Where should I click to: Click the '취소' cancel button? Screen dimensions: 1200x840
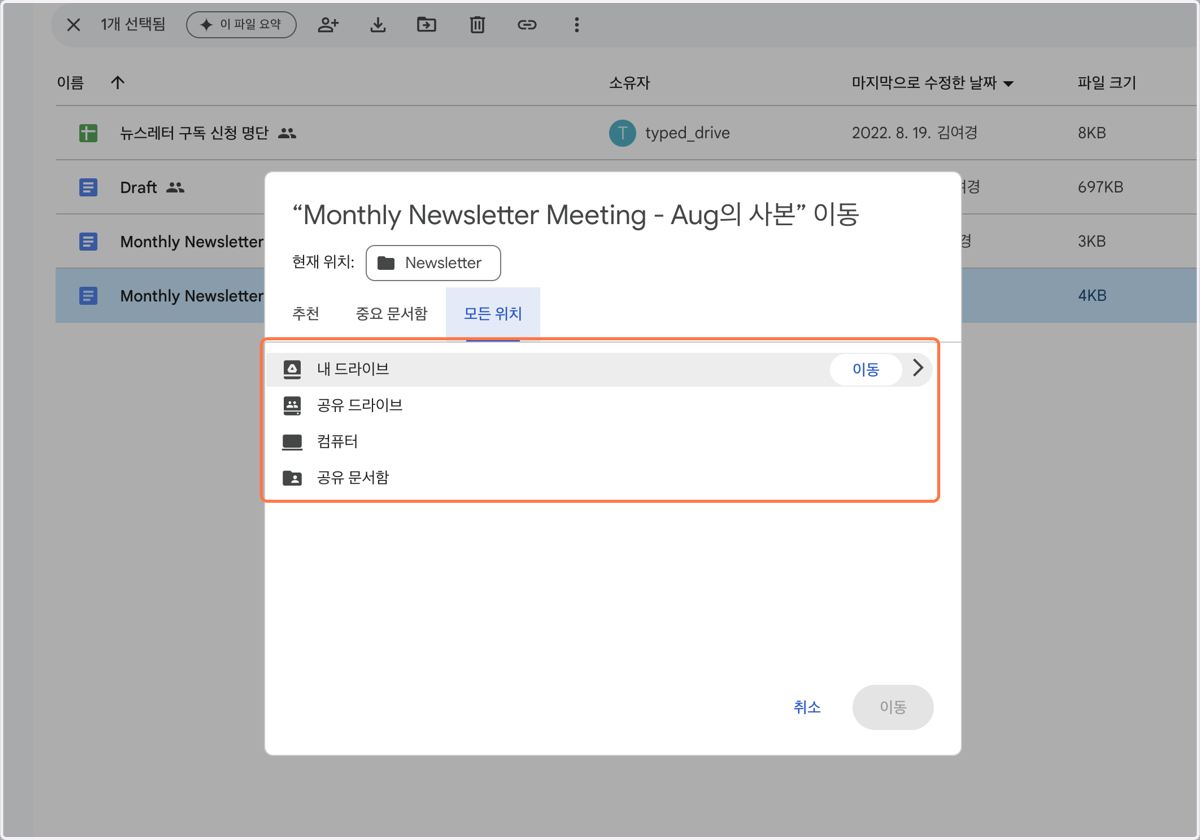807,707
